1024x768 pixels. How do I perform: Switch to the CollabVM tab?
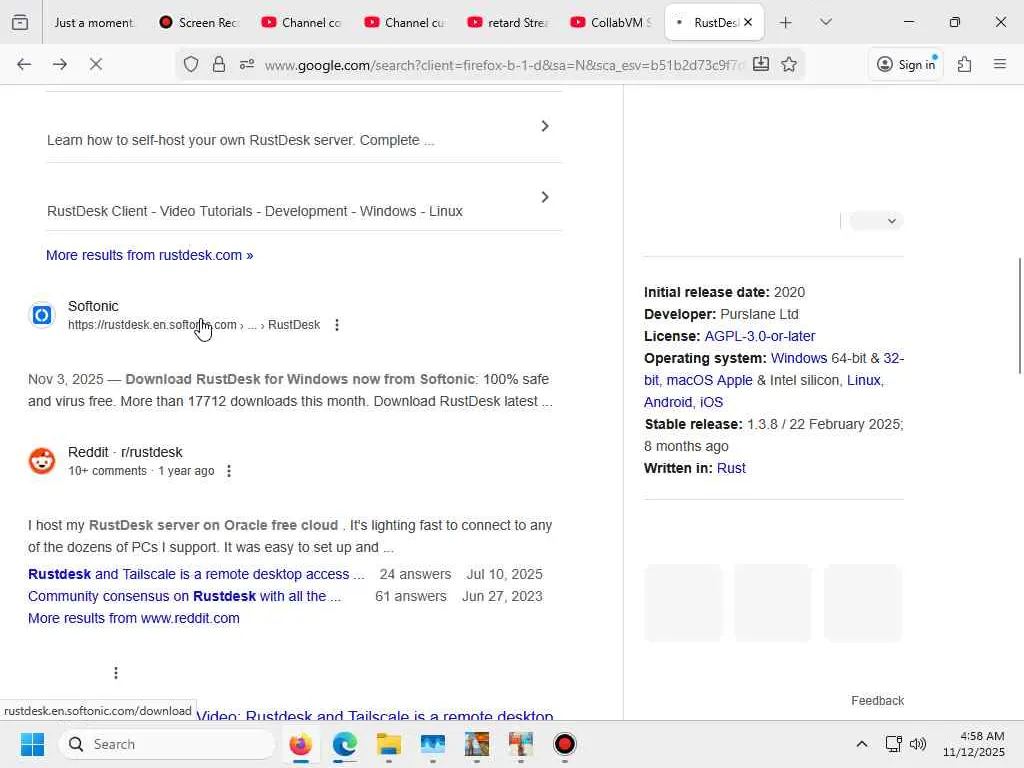point(613,23)
